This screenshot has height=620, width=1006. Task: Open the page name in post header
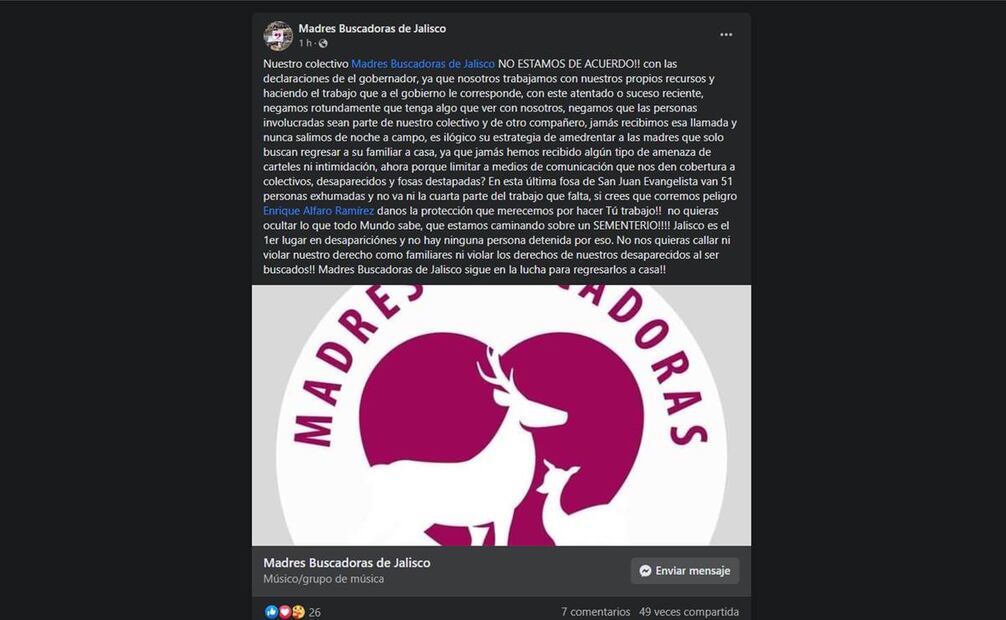(372, 28)
